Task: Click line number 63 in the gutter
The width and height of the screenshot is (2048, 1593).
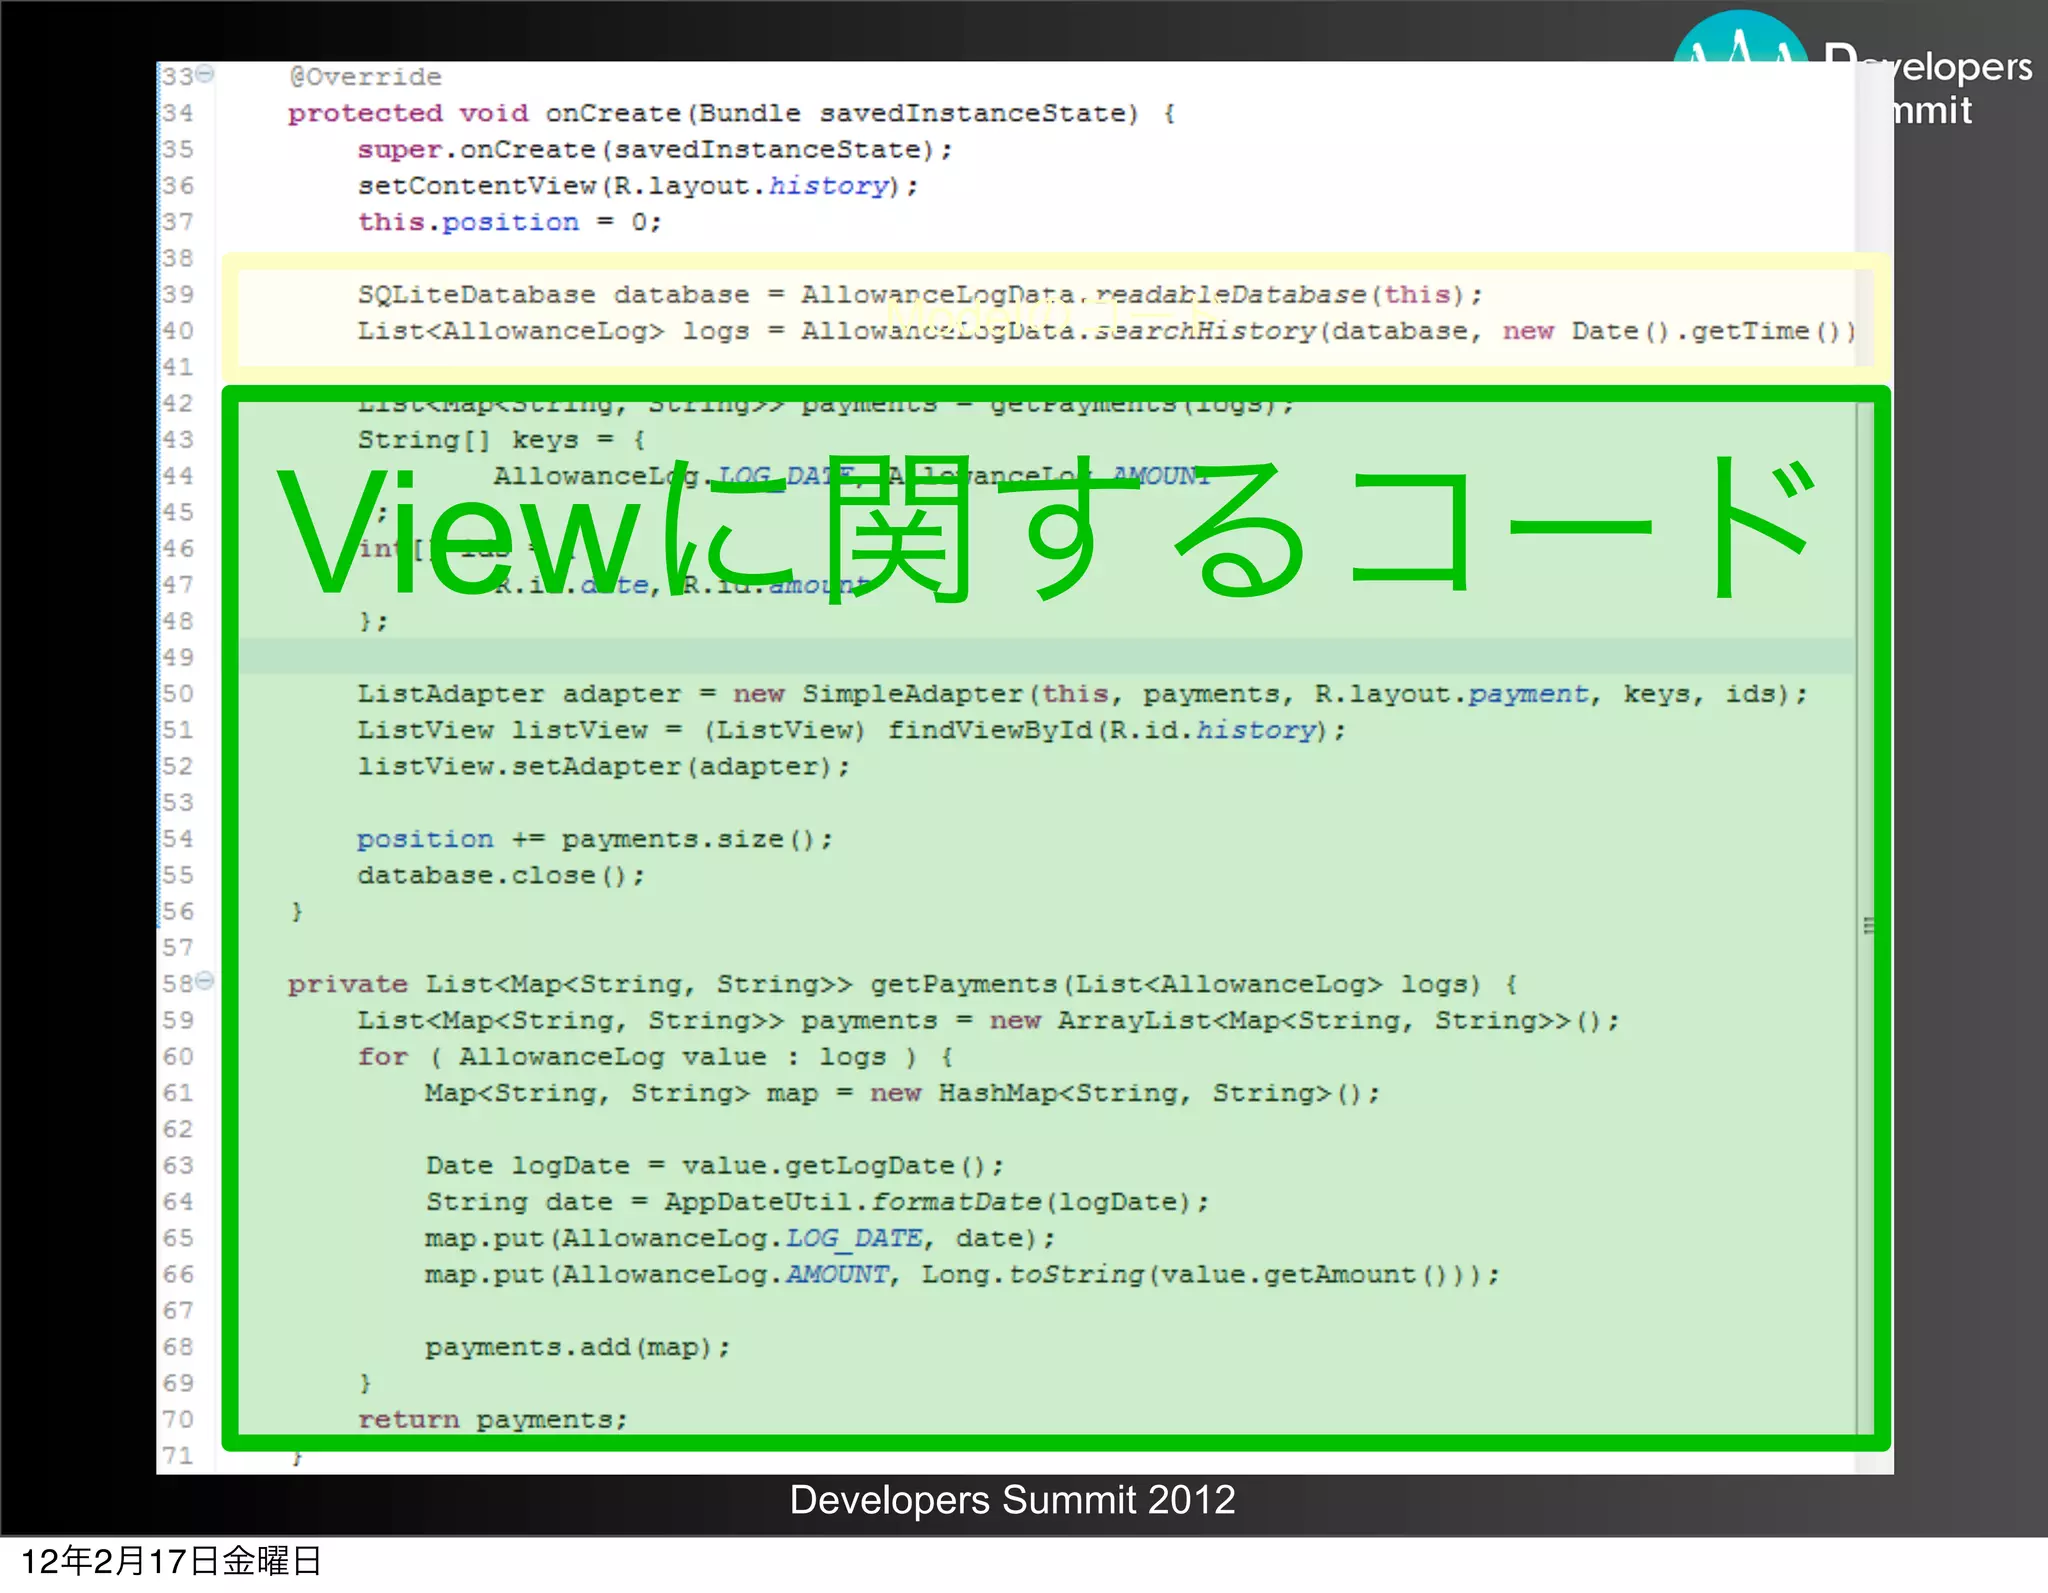Action: [x=178, y=1166]
